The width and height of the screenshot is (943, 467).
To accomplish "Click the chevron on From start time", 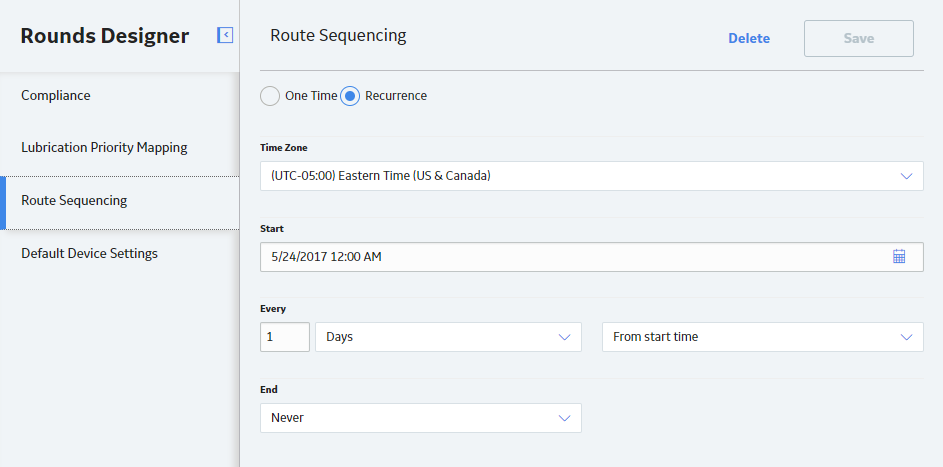I will coord(906,337).
